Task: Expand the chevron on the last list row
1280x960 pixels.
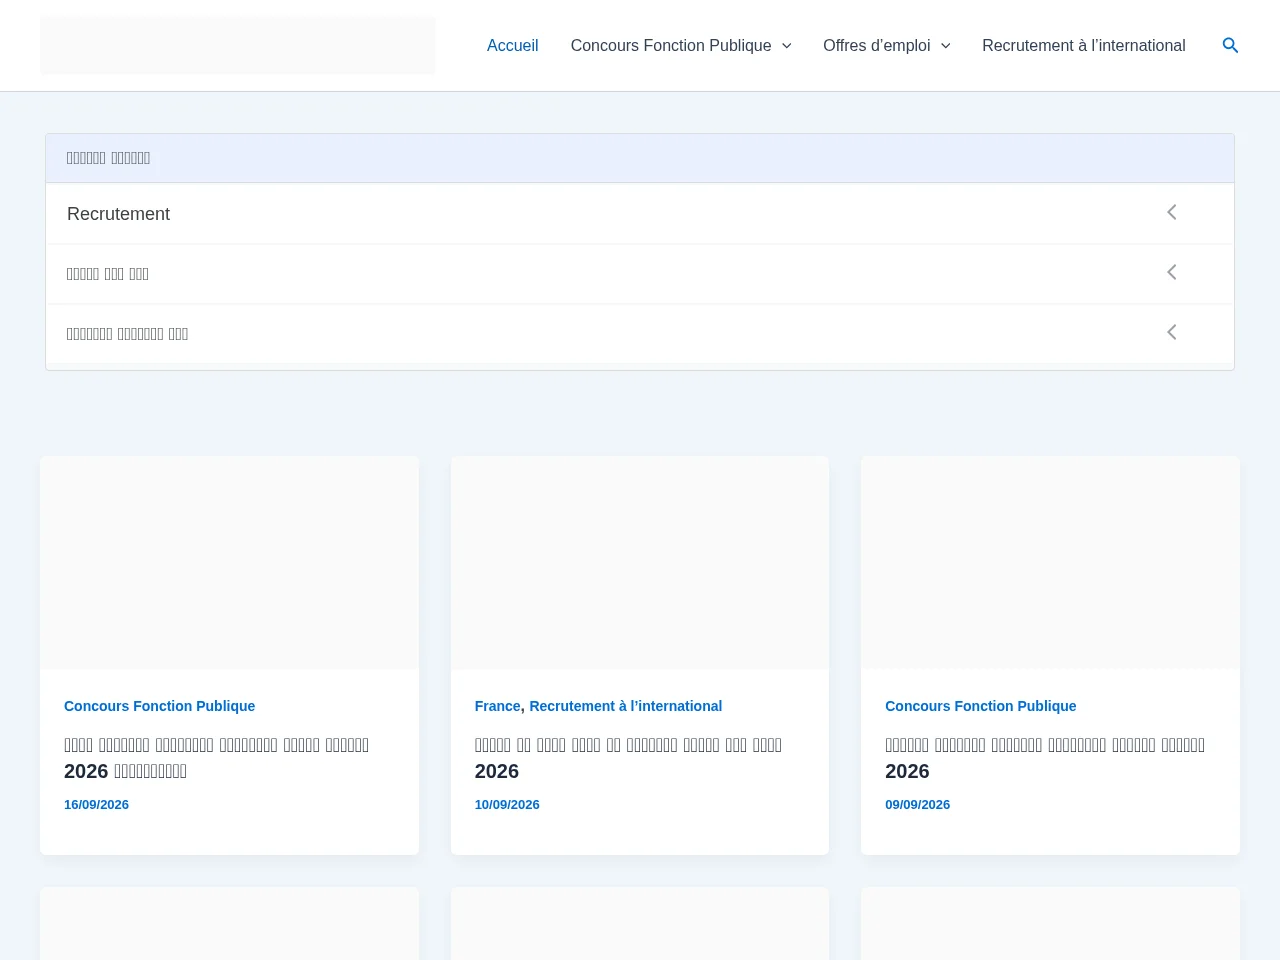Action: coord(1172,332)
